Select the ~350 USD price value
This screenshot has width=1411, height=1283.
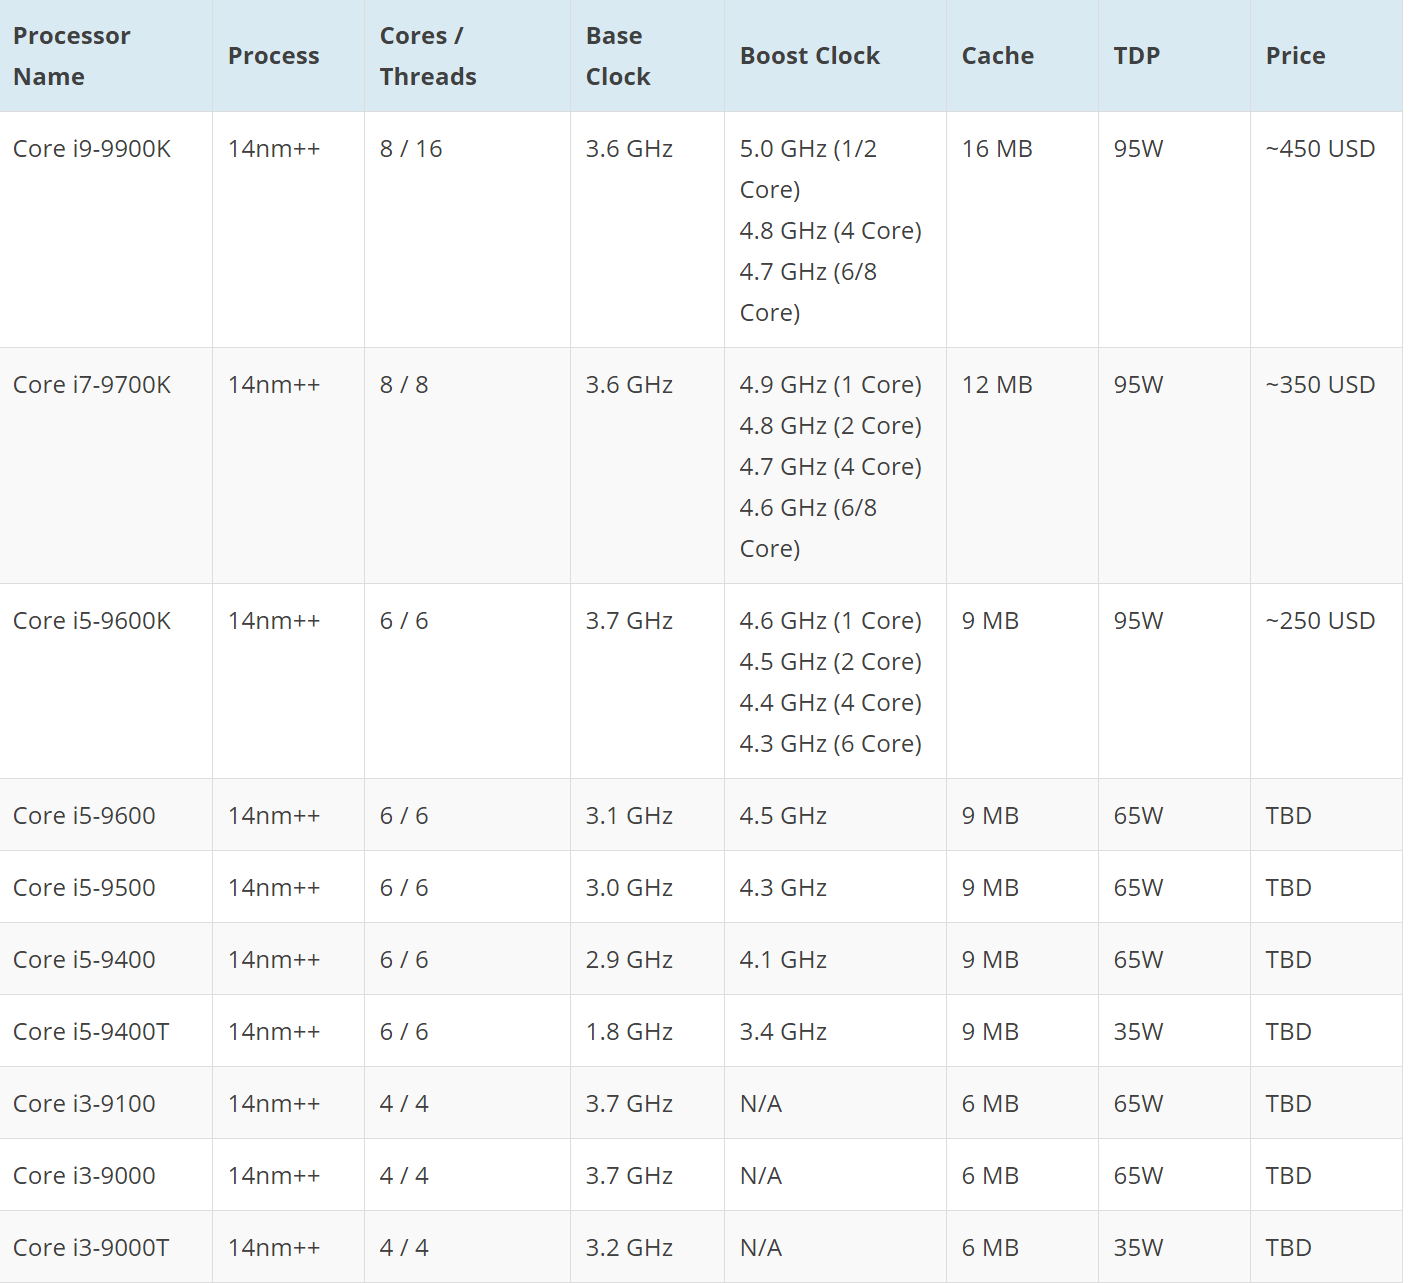[1320, 385]
